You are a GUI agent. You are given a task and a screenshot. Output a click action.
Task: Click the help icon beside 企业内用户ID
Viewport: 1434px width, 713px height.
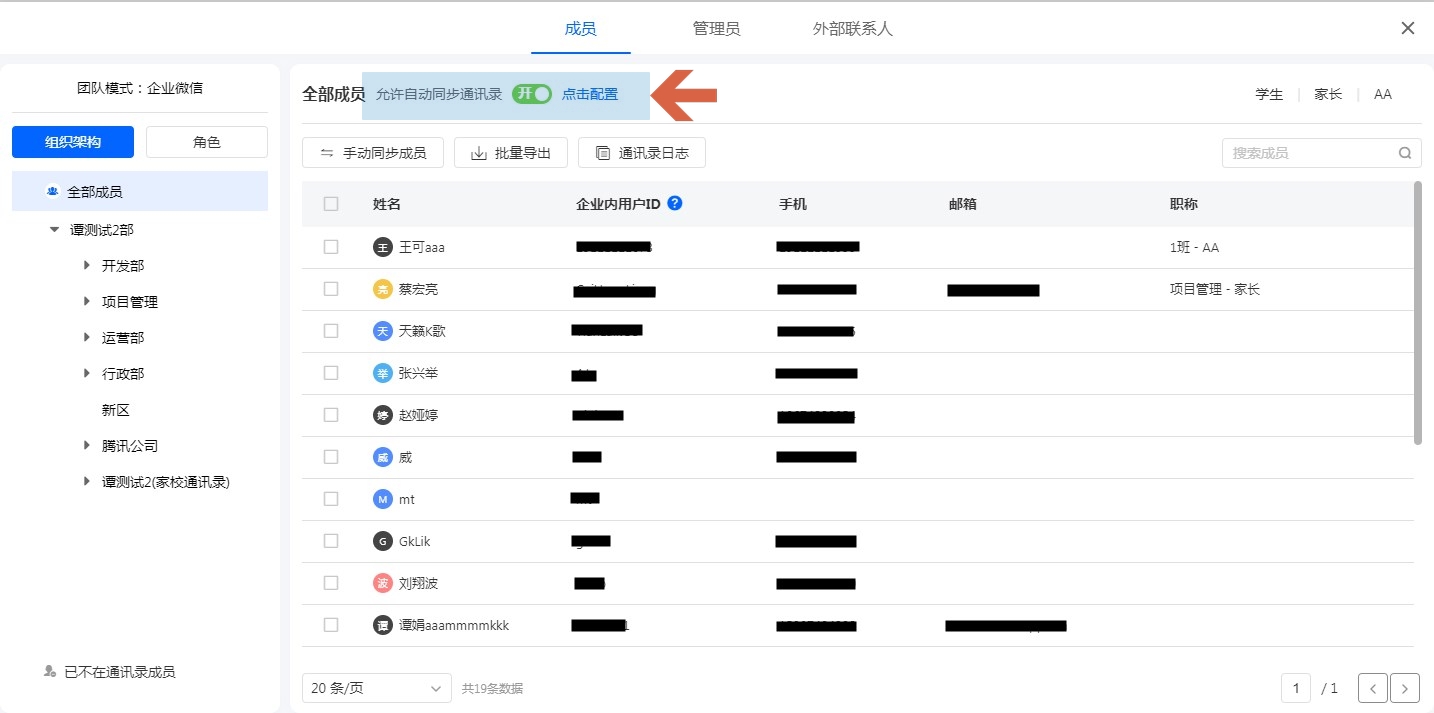pyautogui.click(x=675, y=203)
